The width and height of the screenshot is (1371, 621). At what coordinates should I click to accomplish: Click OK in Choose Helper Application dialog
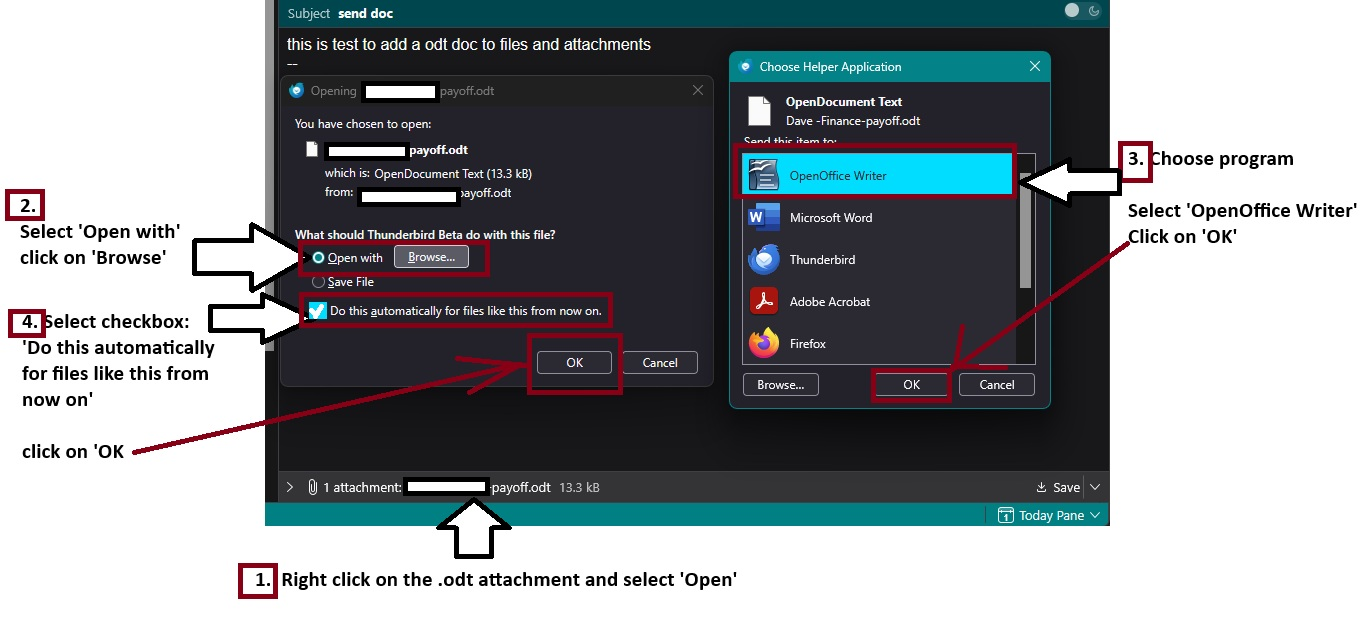(x=911, y=385)
